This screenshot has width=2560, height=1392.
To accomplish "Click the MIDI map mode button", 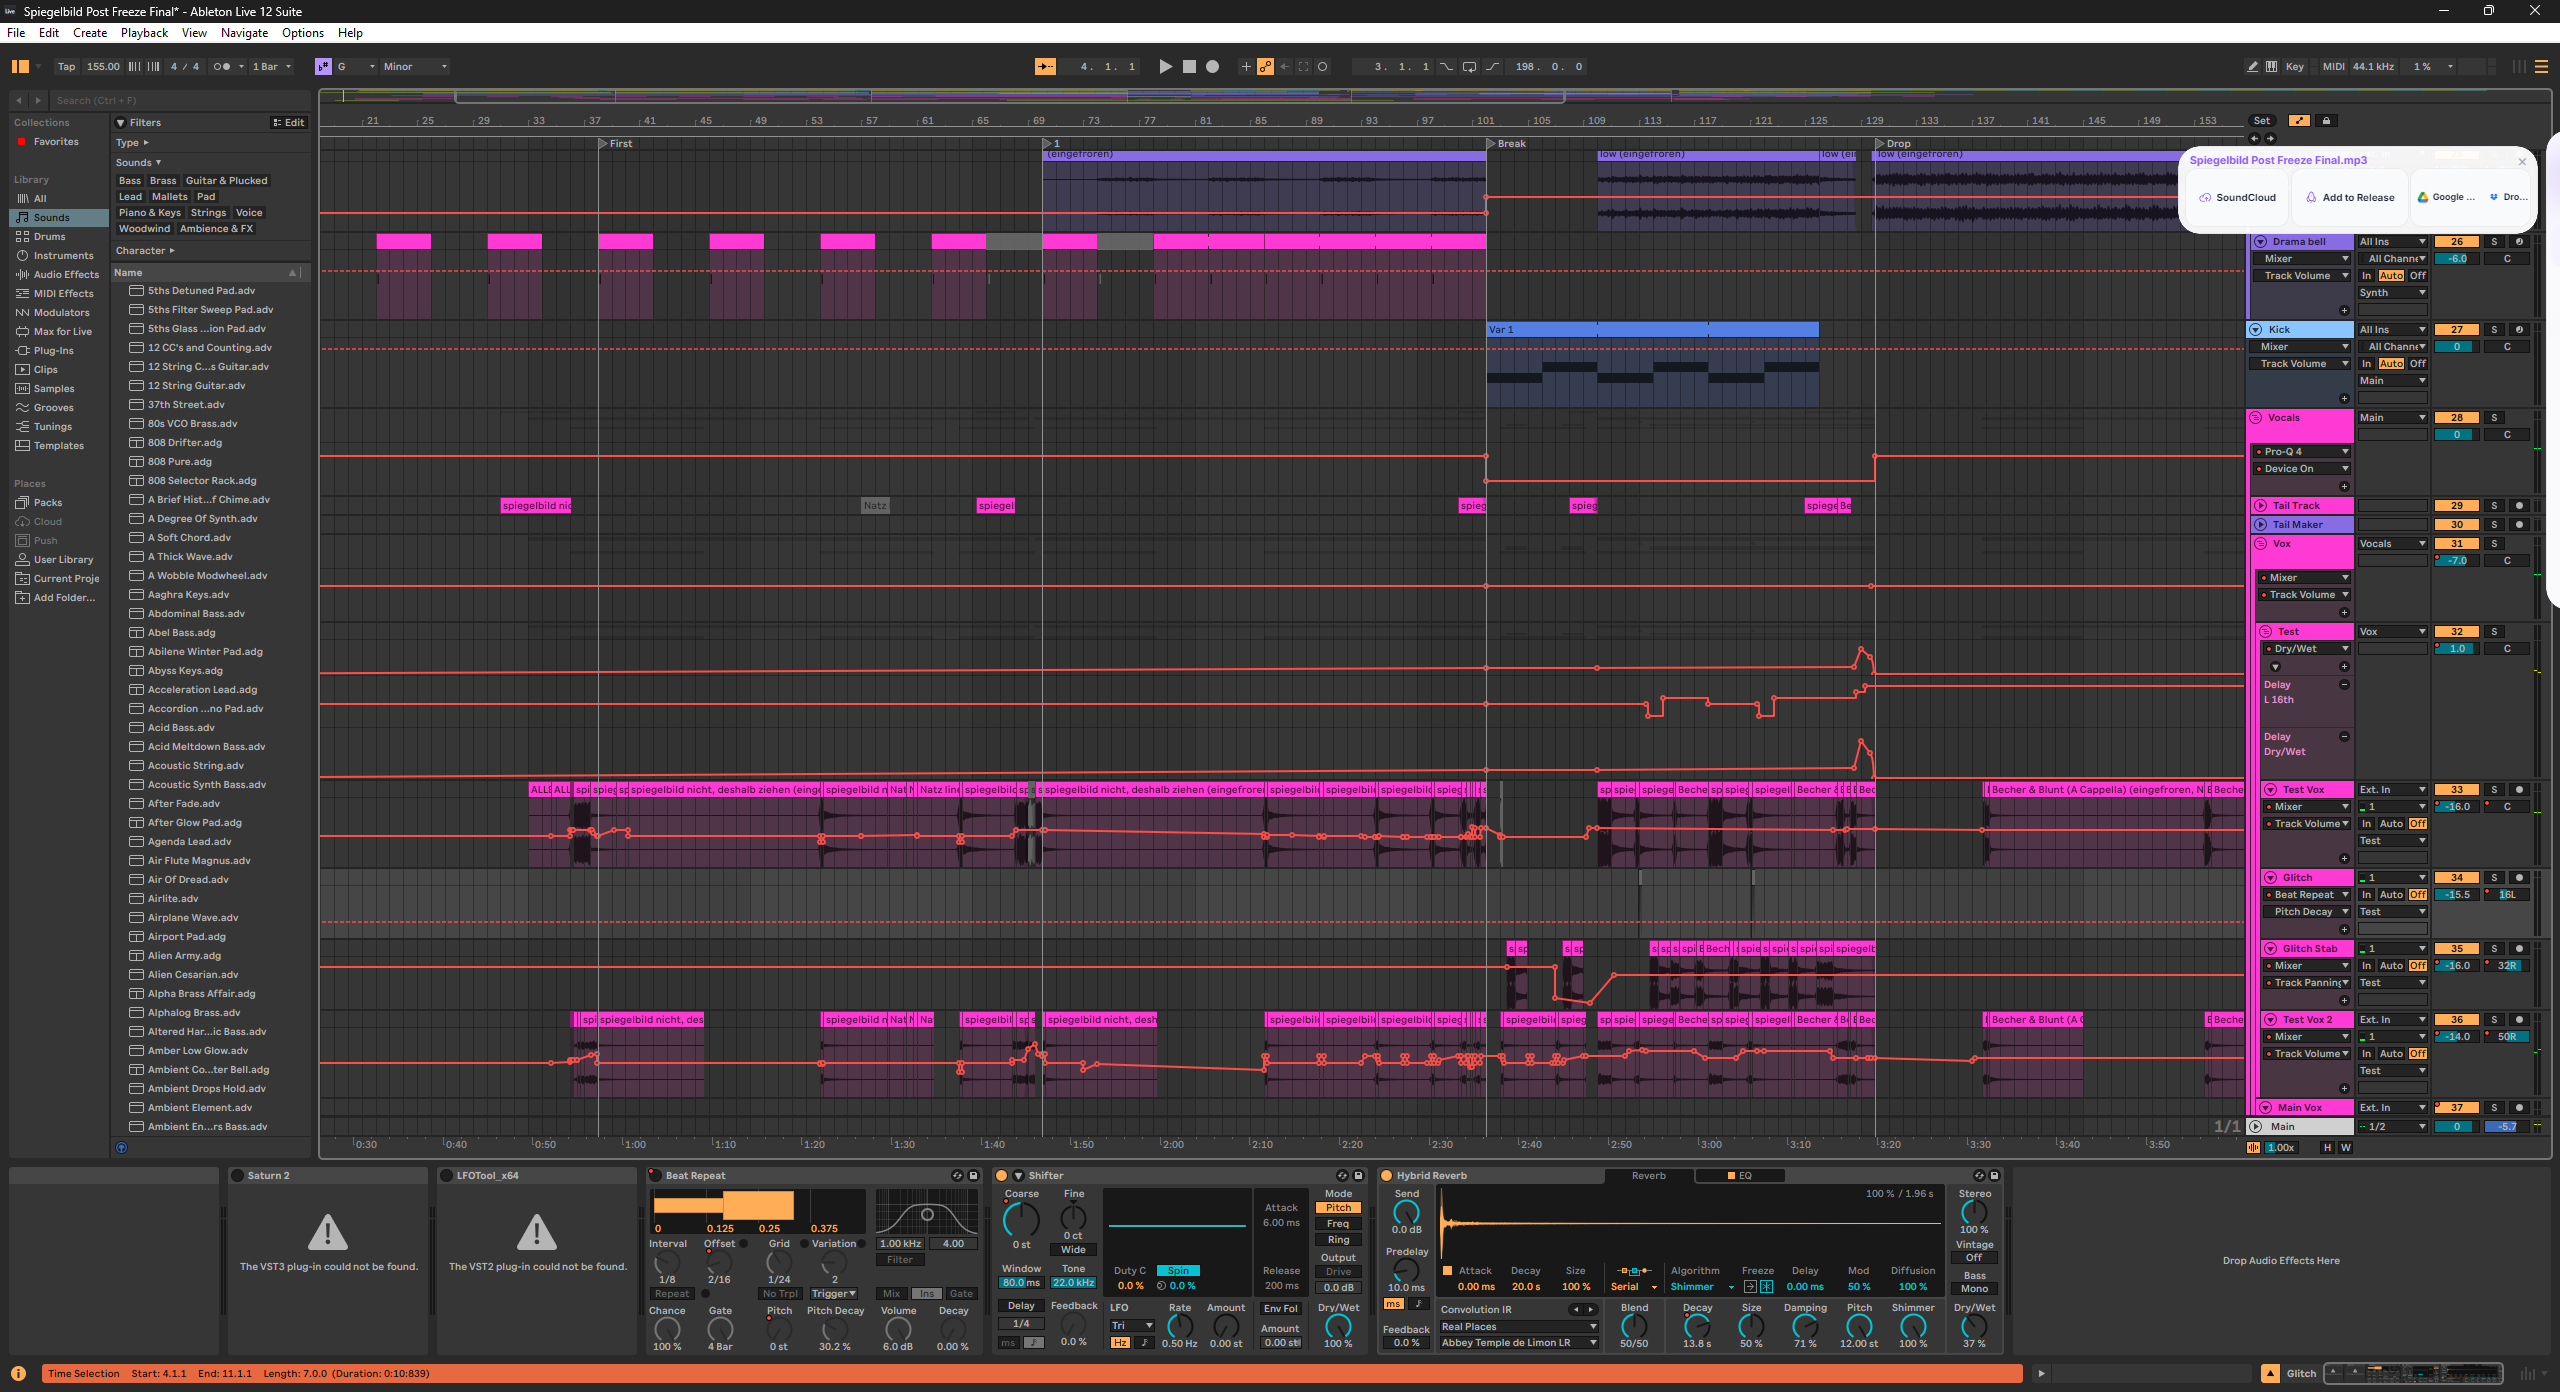I will (2333, 67).
